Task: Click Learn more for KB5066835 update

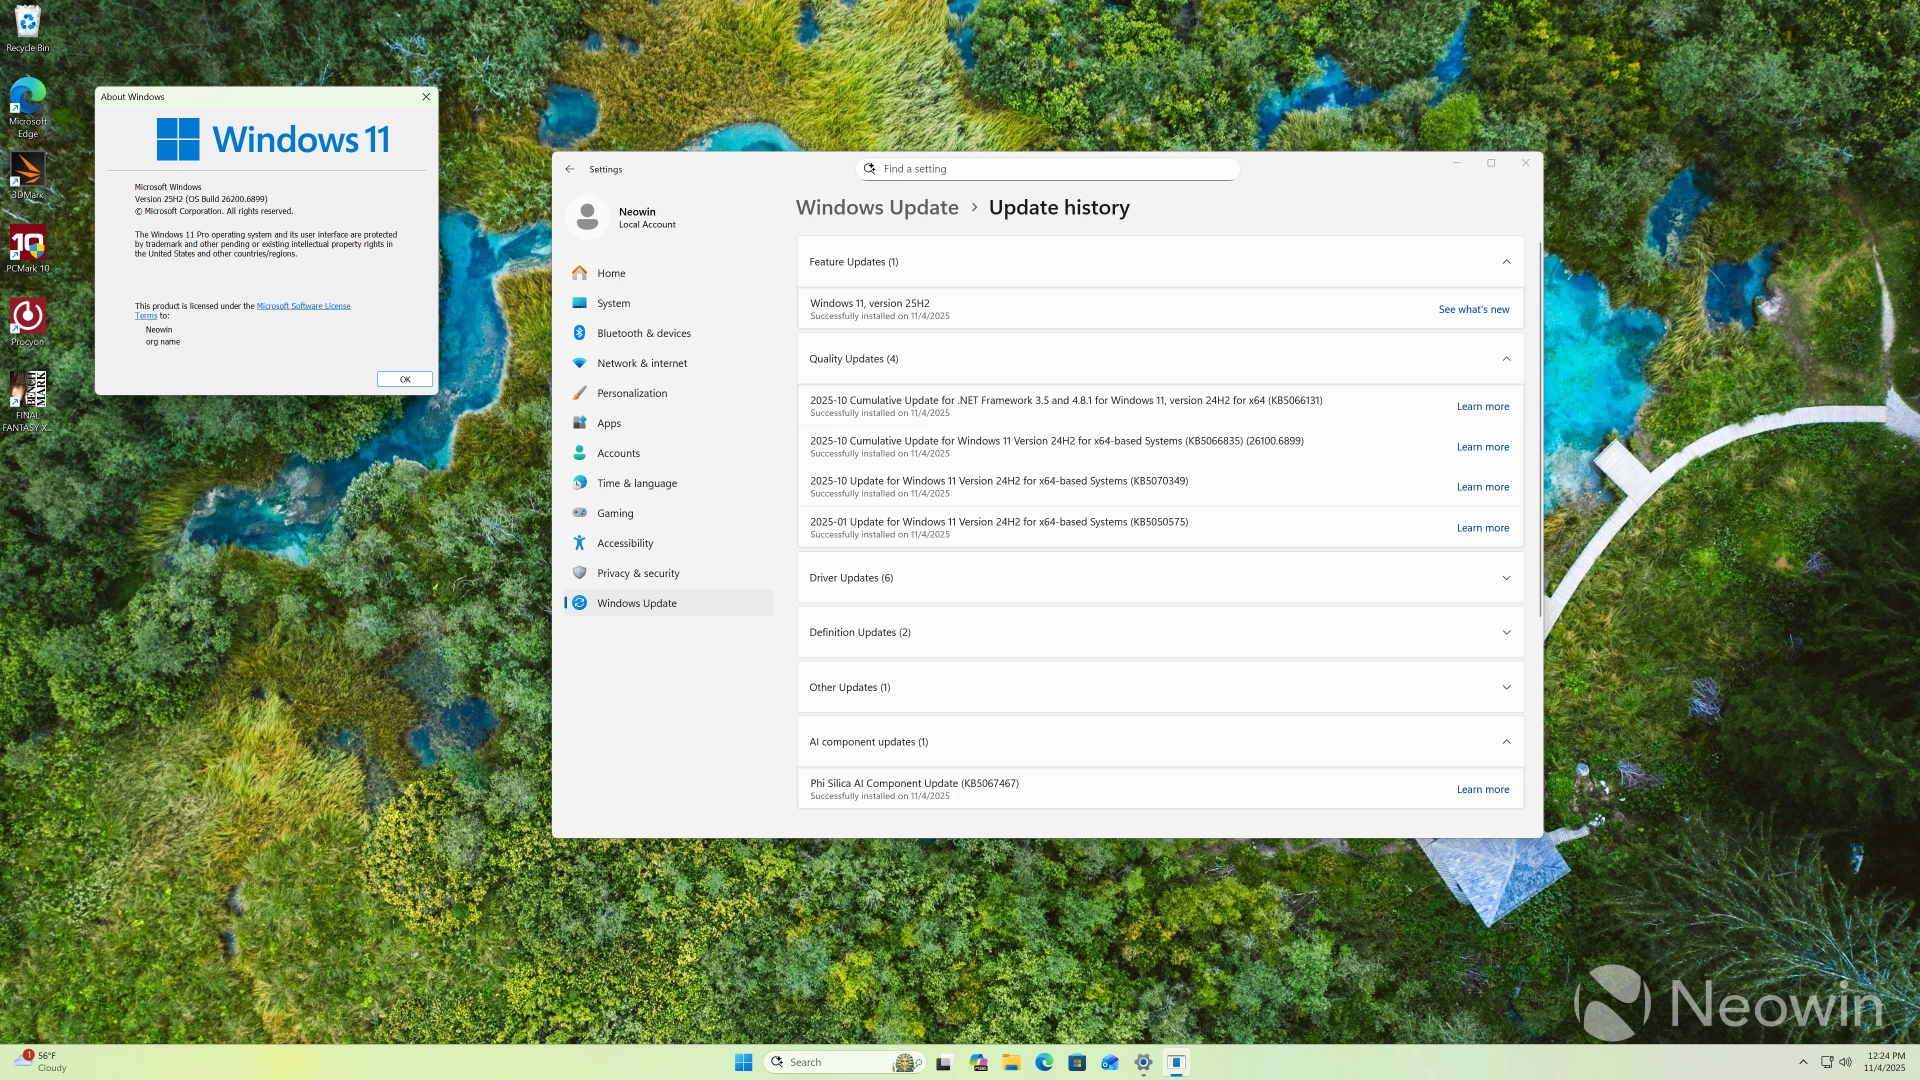Action: coord(1483,447)
